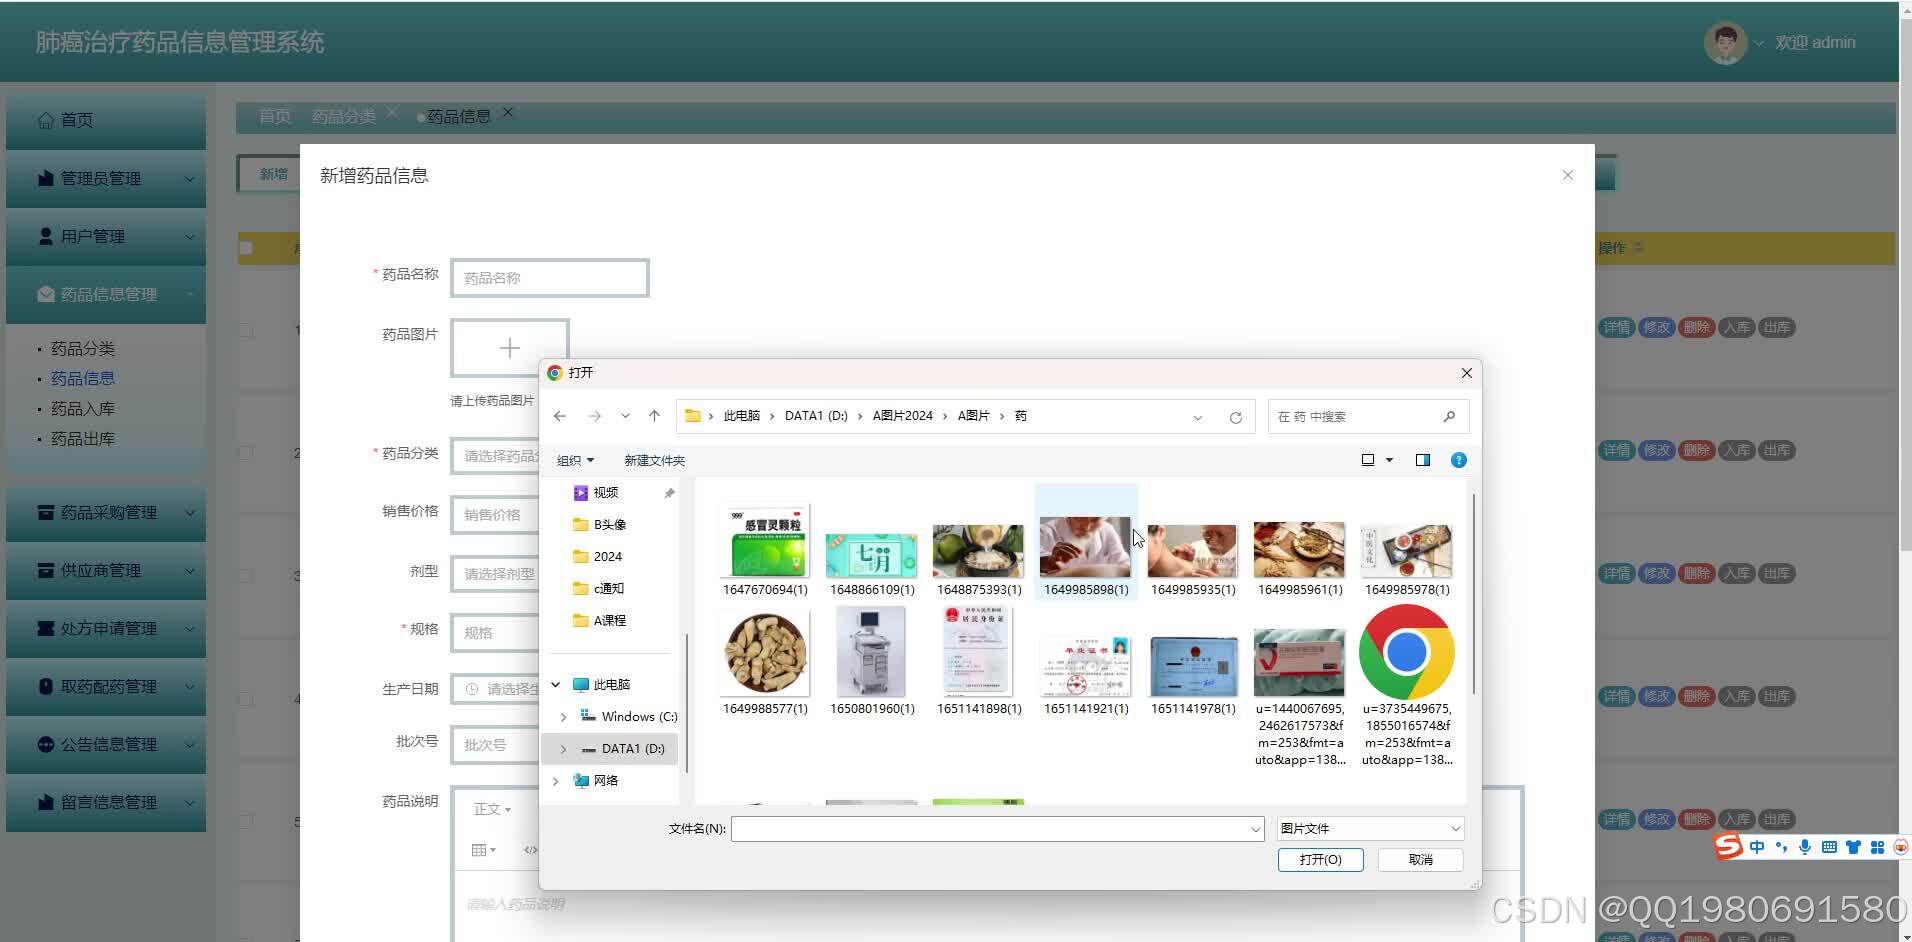Click the Sogou microphone voice icon
This screenshot has width=1912, height=942.
[x=1805, y=847]
